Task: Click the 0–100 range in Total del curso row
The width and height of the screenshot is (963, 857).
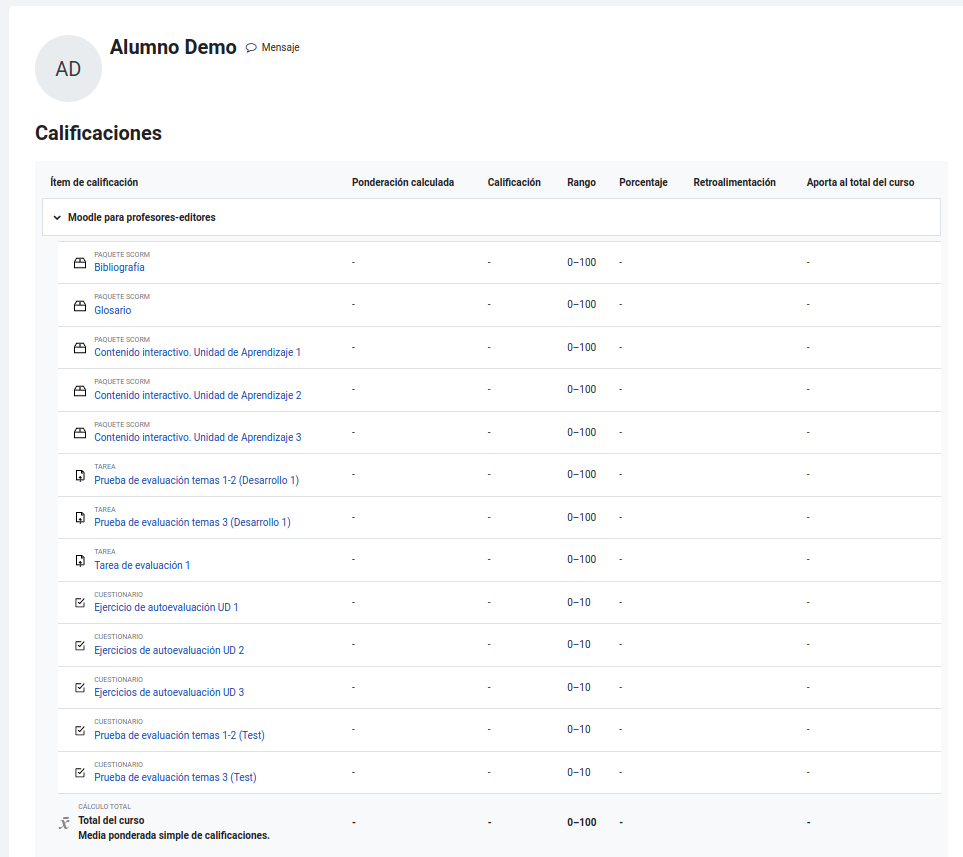Action: 582,823
